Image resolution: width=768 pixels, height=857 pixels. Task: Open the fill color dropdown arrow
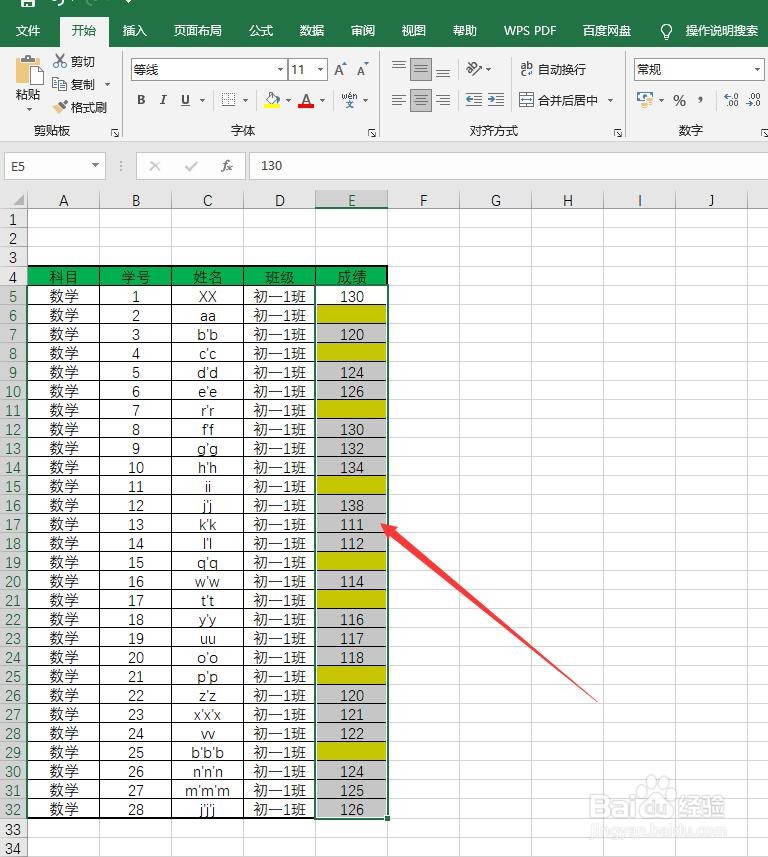tap(288, 101)
